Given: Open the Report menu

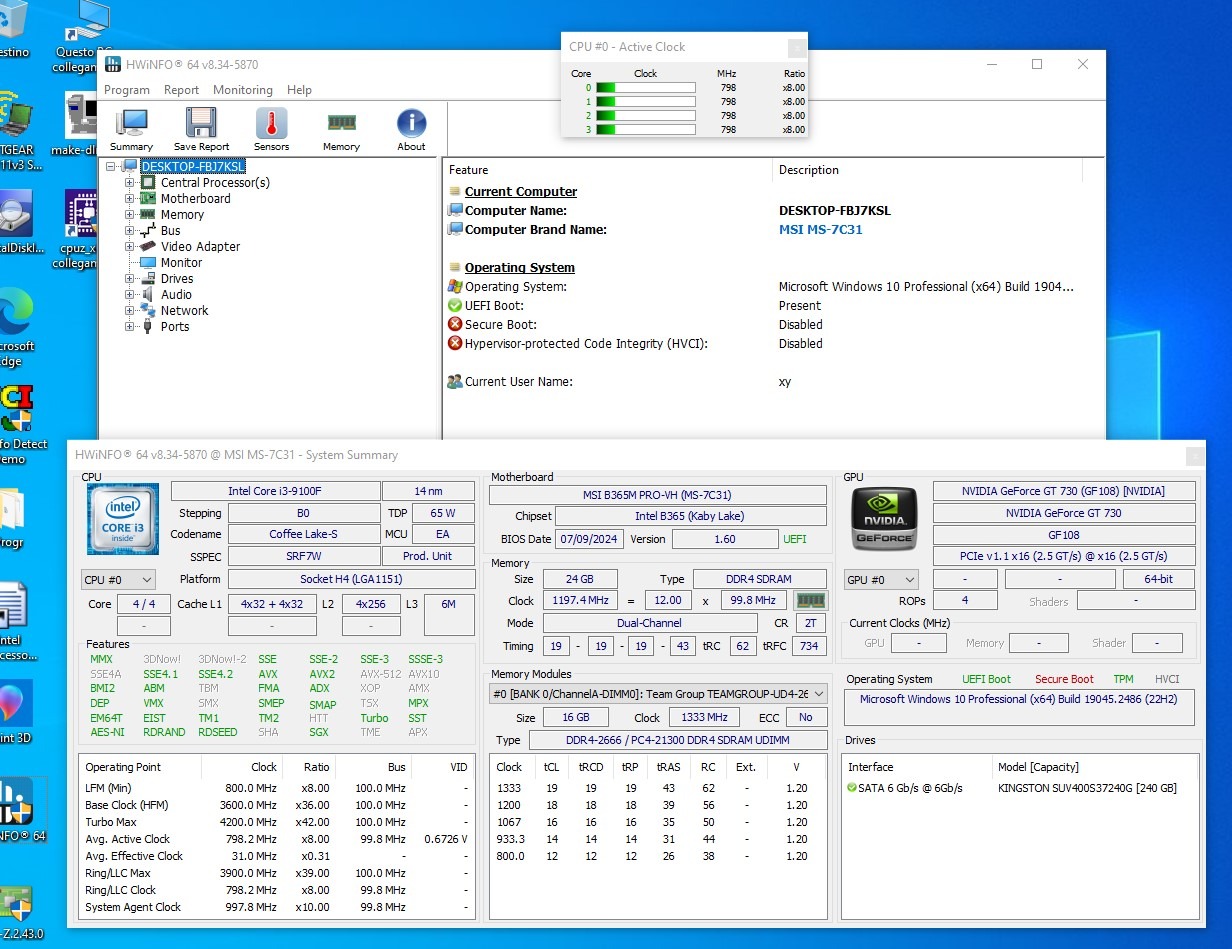Looking at the screenshot, I should (x=181, y=90).
